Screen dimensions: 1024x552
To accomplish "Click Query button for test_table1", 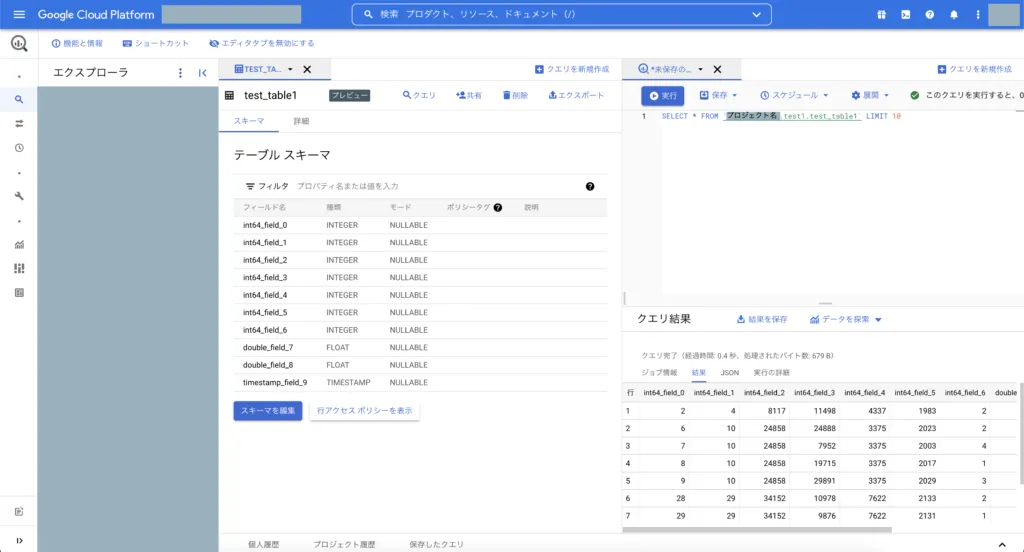I will (x=419, y=95).
